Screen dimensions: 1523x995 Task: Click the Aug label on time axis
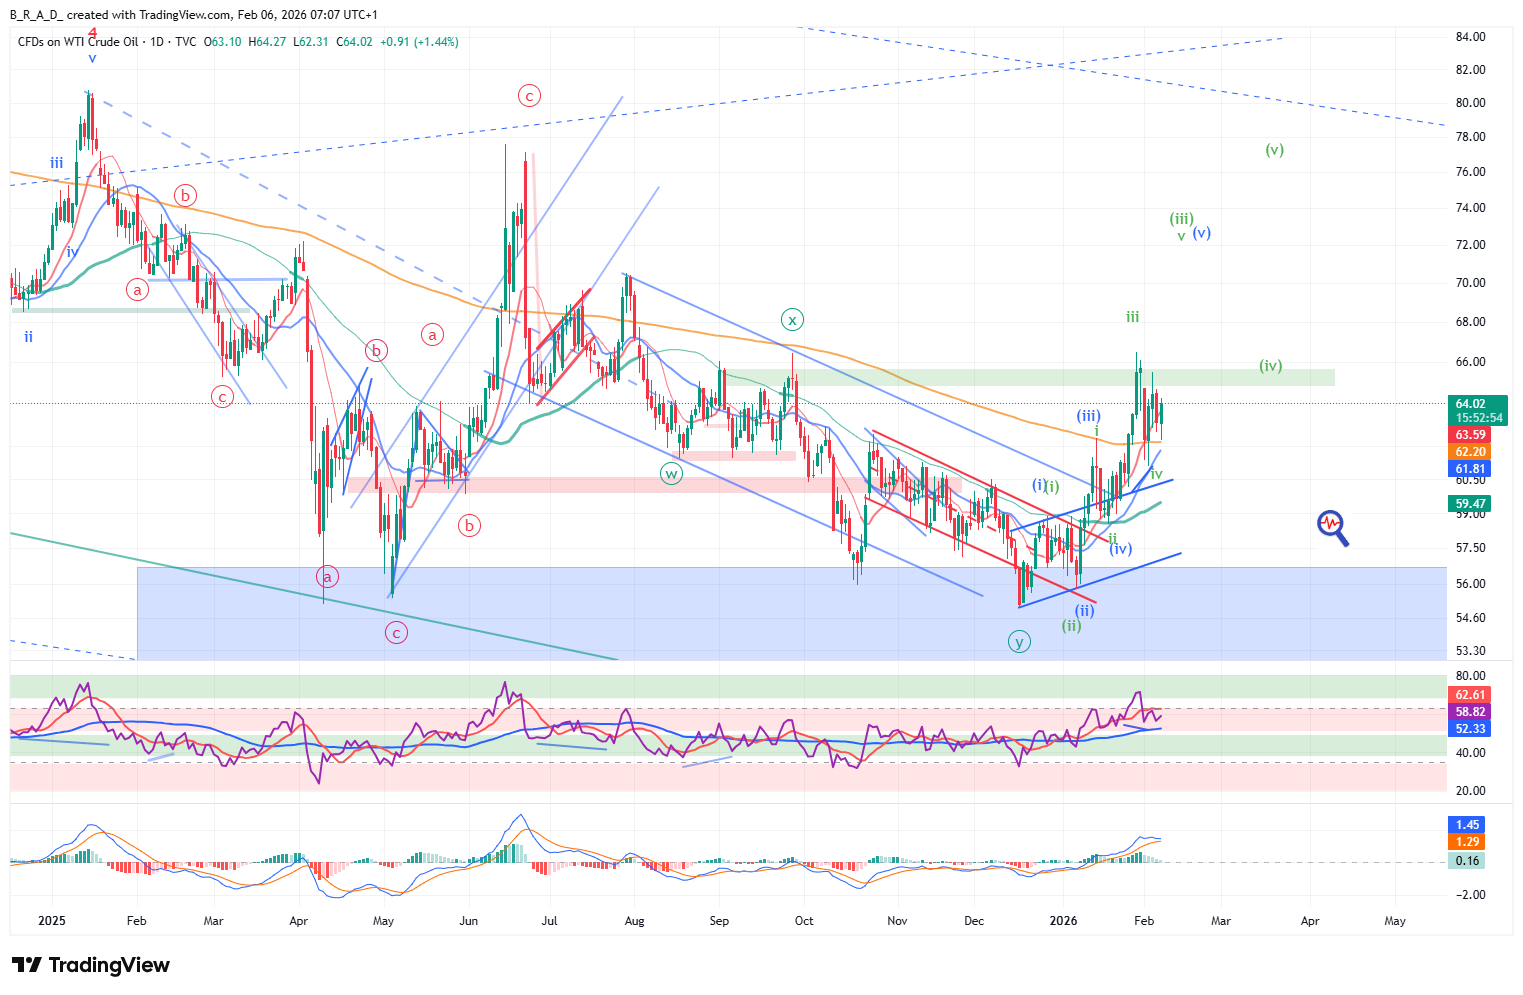coord(634,921)
